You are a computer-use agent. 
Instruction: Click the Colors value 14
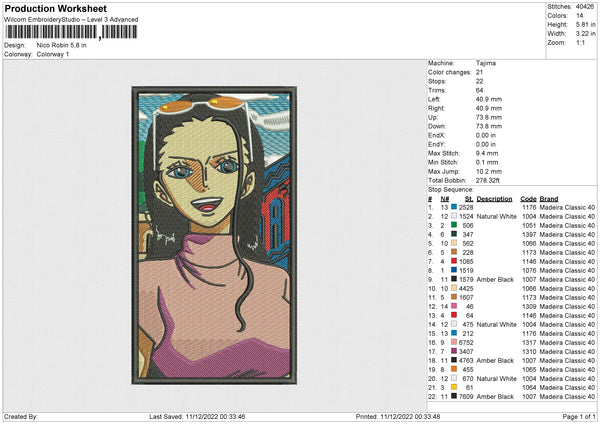click(x=579, y=16)
